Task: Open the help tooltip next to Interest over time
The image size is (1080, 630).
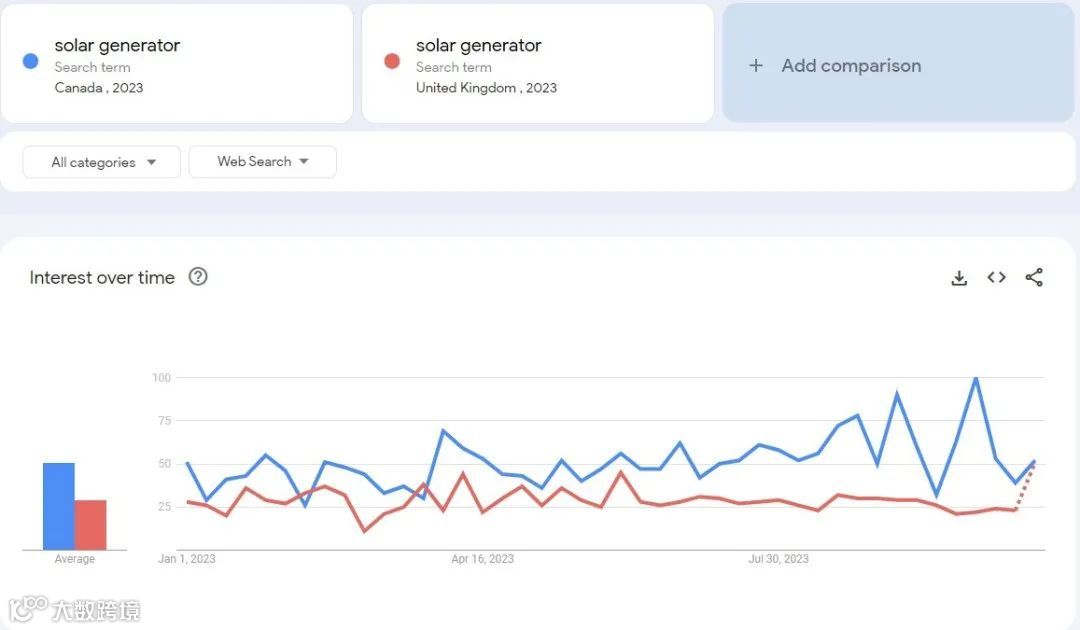Action: (x=197, y=277)
